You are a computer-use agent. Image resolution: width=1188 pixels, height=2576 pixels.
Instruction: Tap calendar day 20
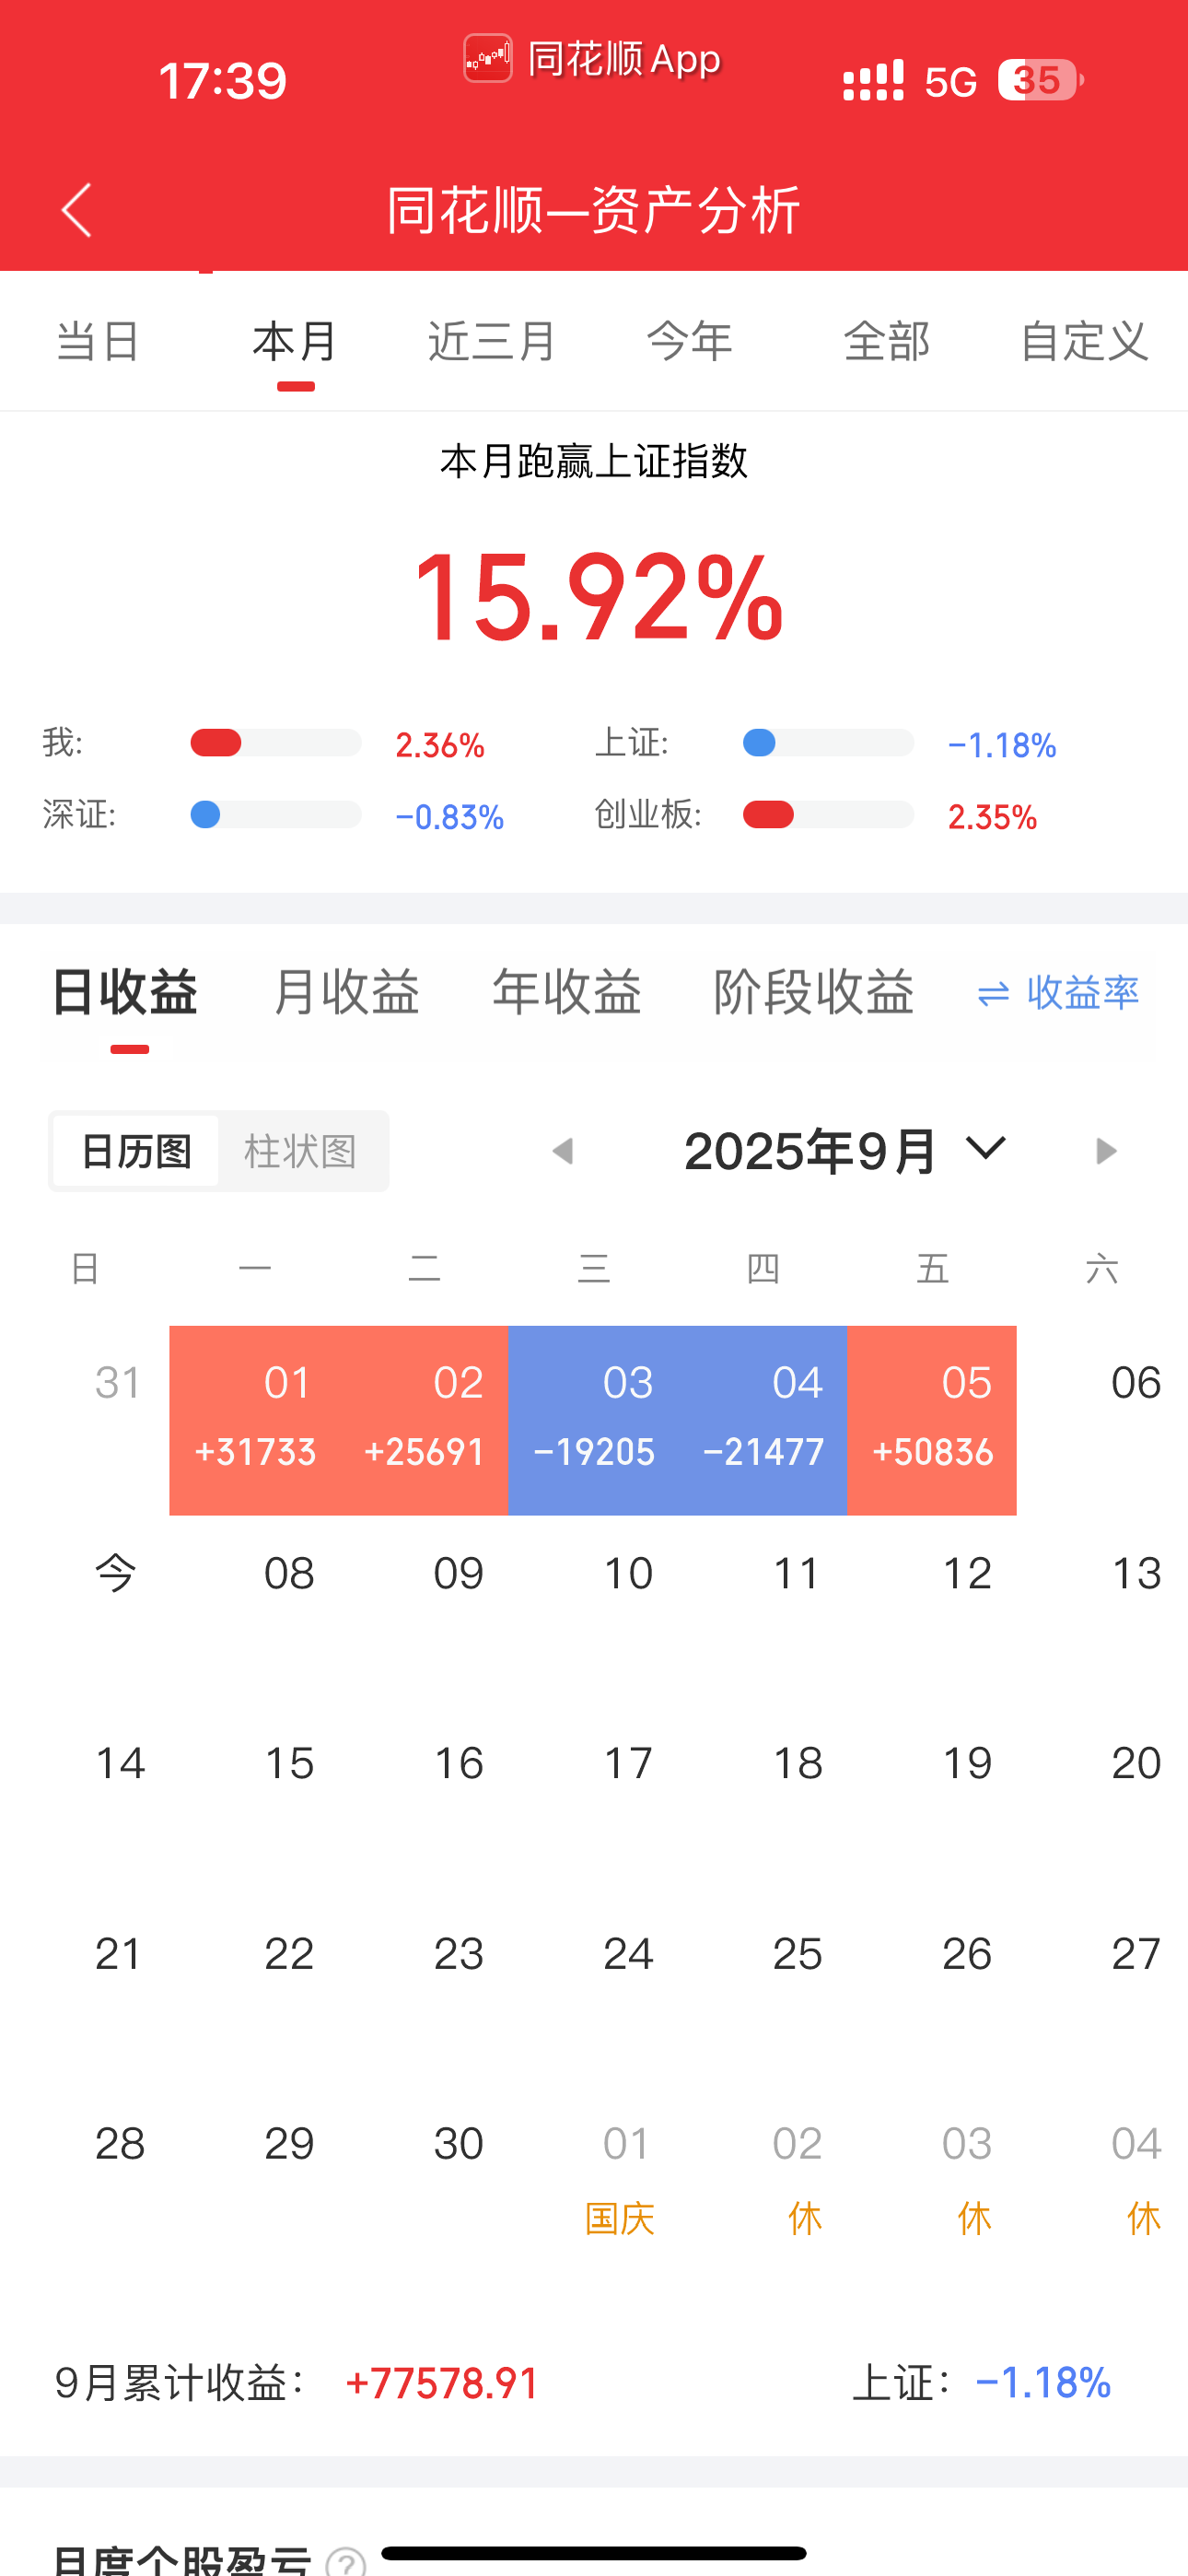[x=1136, y=1764]
